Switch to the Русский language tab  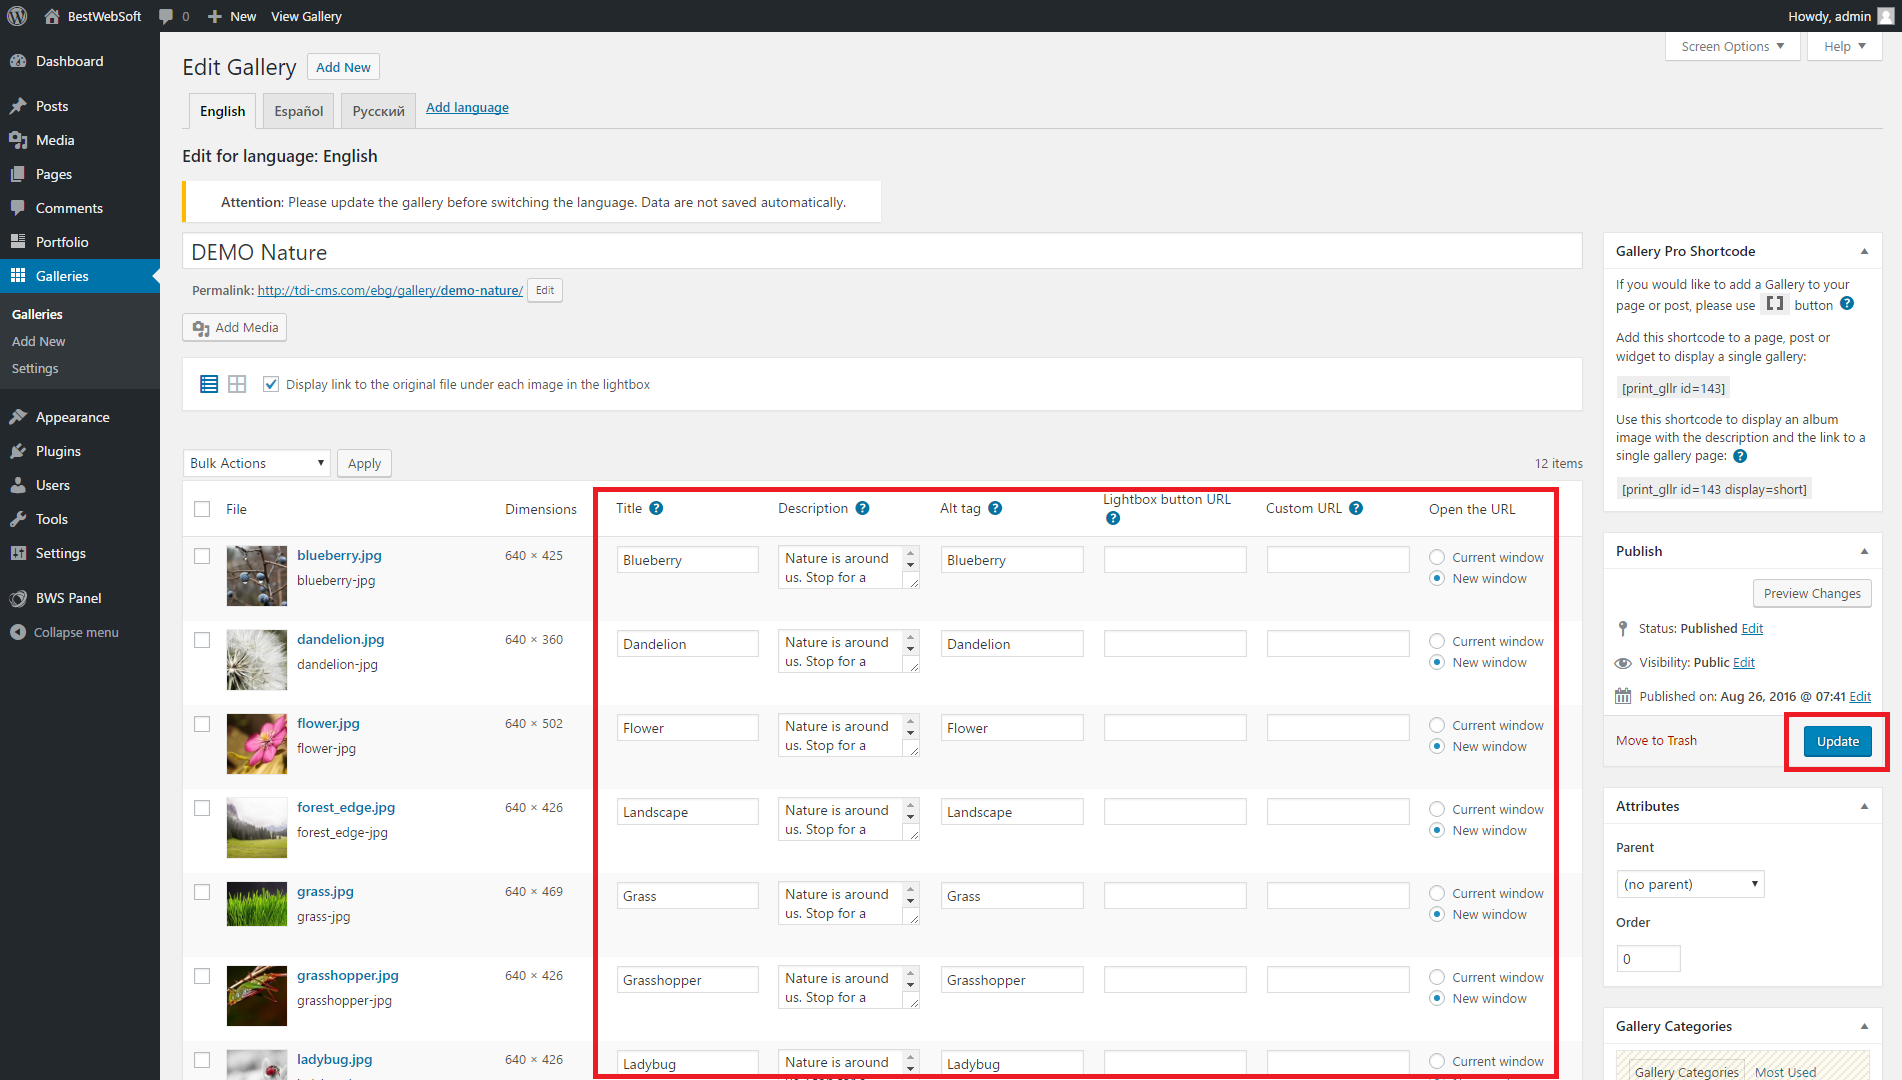(378, 111)
